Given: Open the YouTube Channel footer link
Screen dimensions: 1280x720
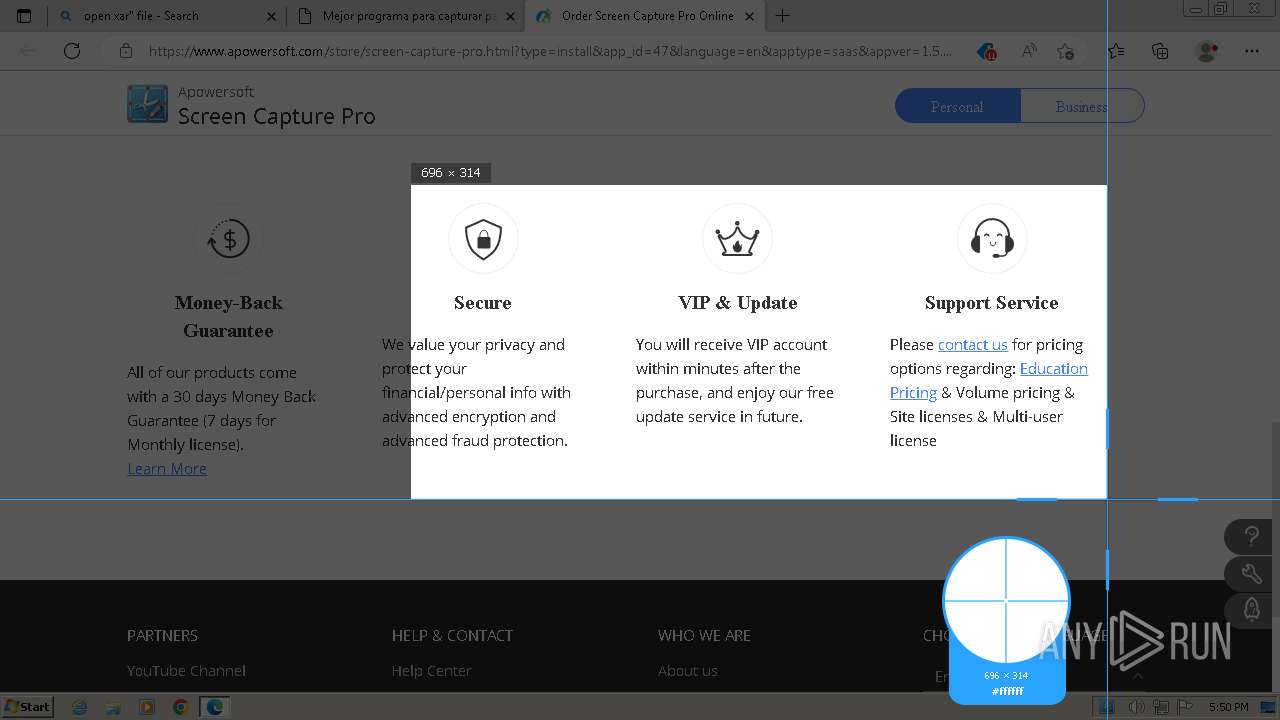Looking at the screenshot, I should (186, 670).
